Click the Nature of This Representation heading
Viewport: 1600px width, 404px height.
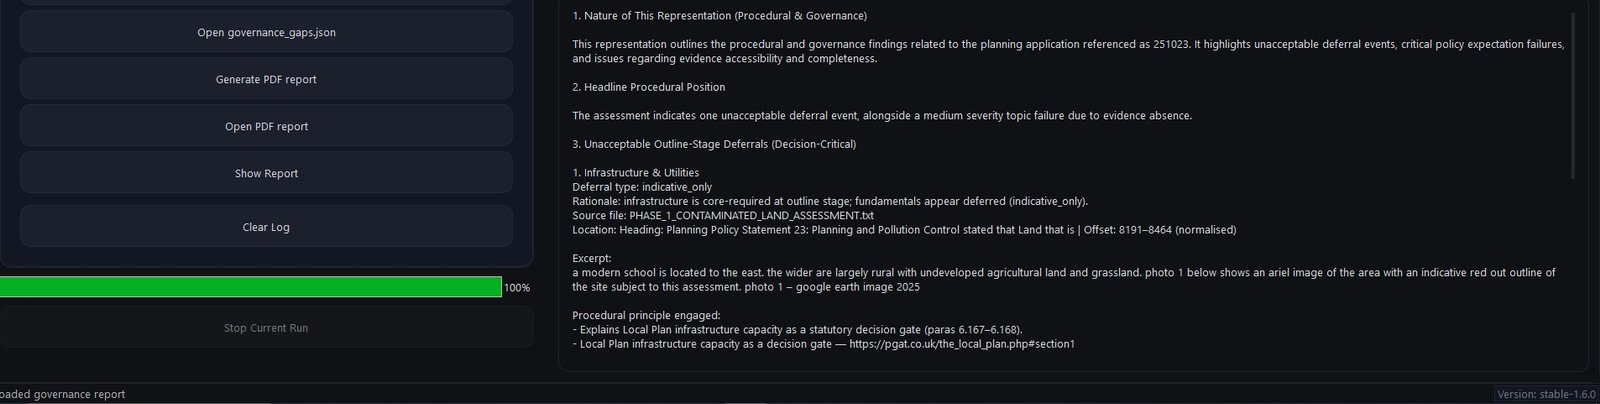[x=719, y=16]
